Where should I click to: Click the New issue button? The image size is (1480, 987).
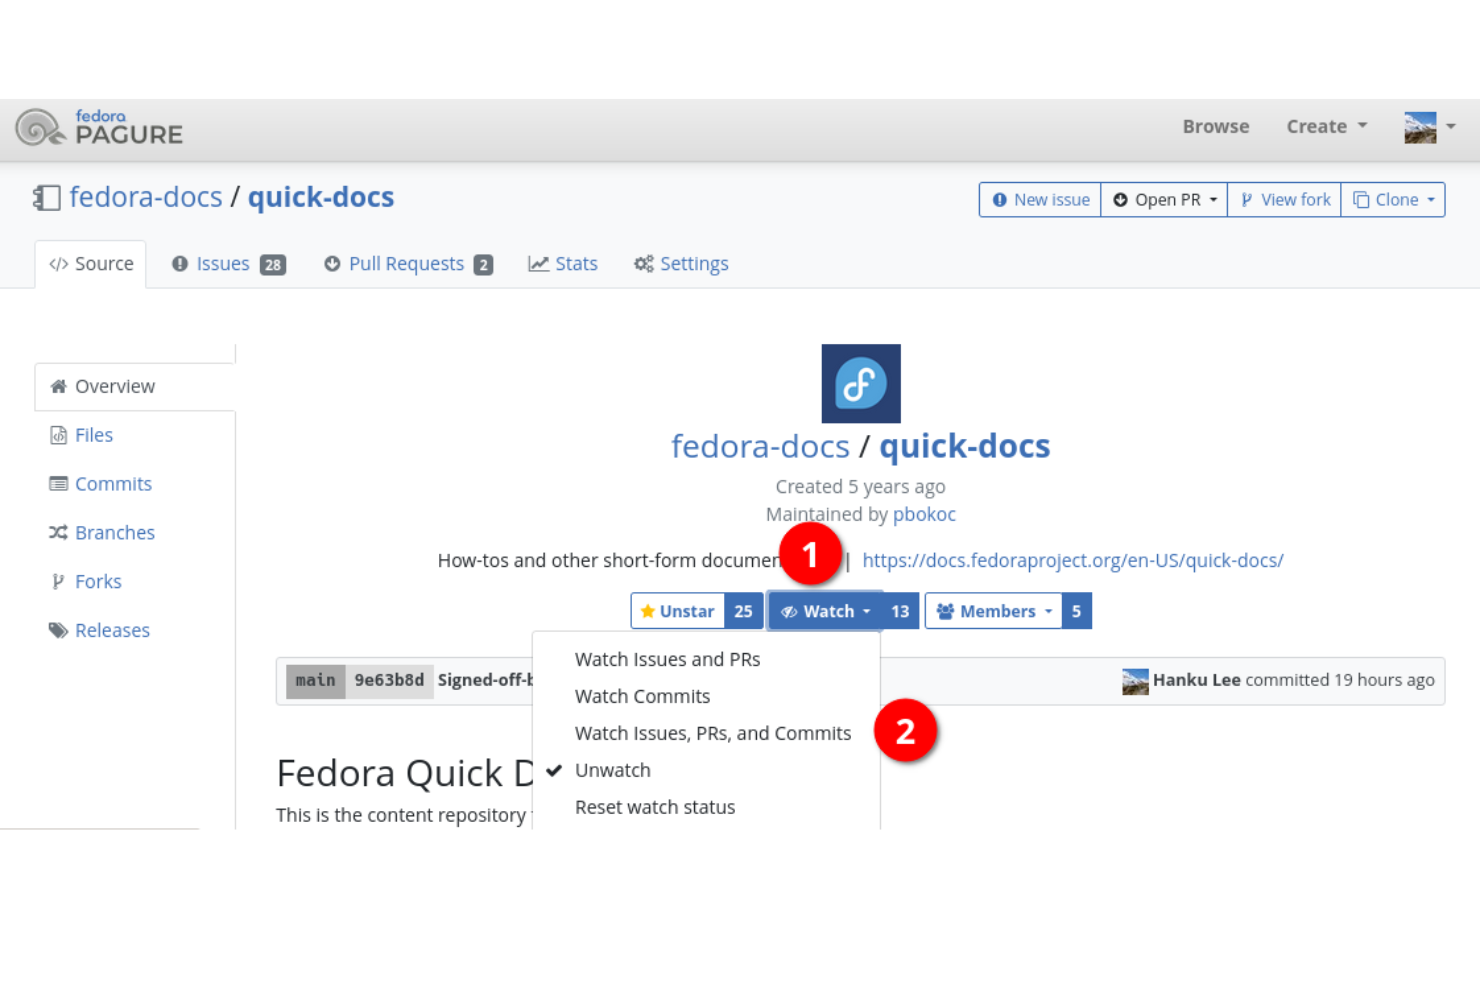click(1039, 199)
